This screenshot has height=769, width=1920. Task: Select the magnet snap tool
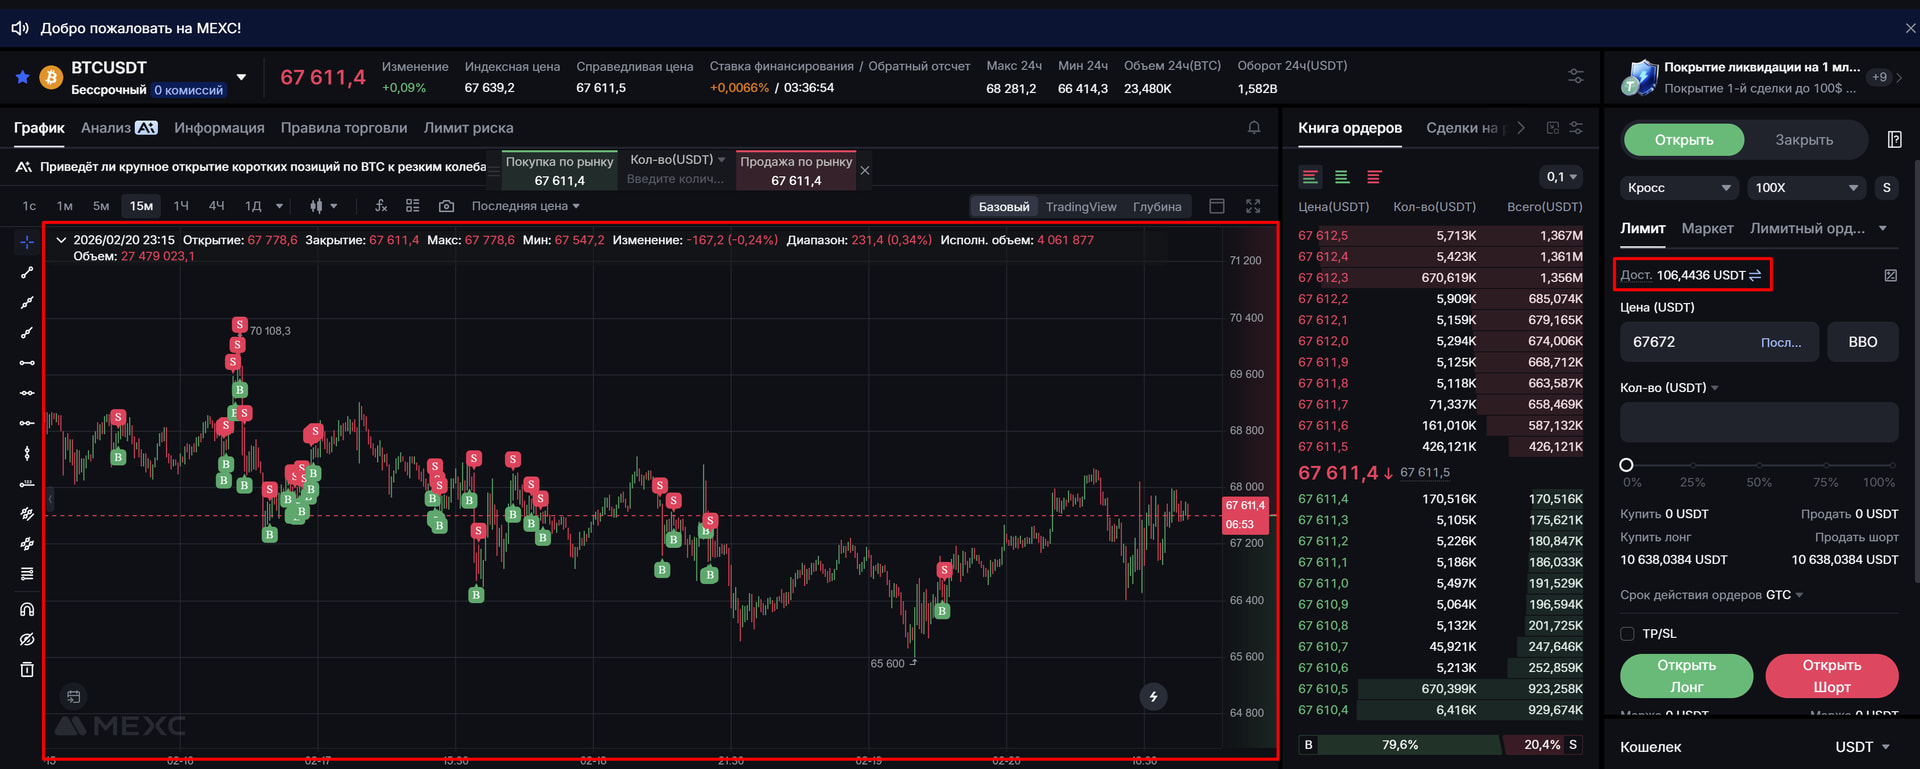27,609
